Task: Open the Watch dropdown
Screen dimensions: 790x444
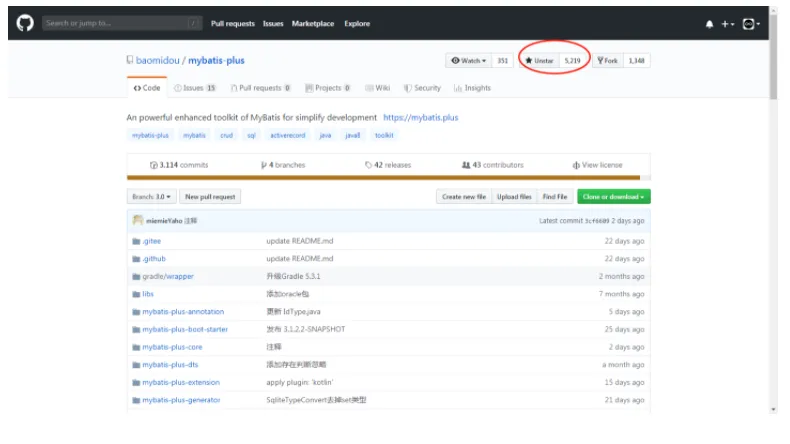Action: coord(469,60)
